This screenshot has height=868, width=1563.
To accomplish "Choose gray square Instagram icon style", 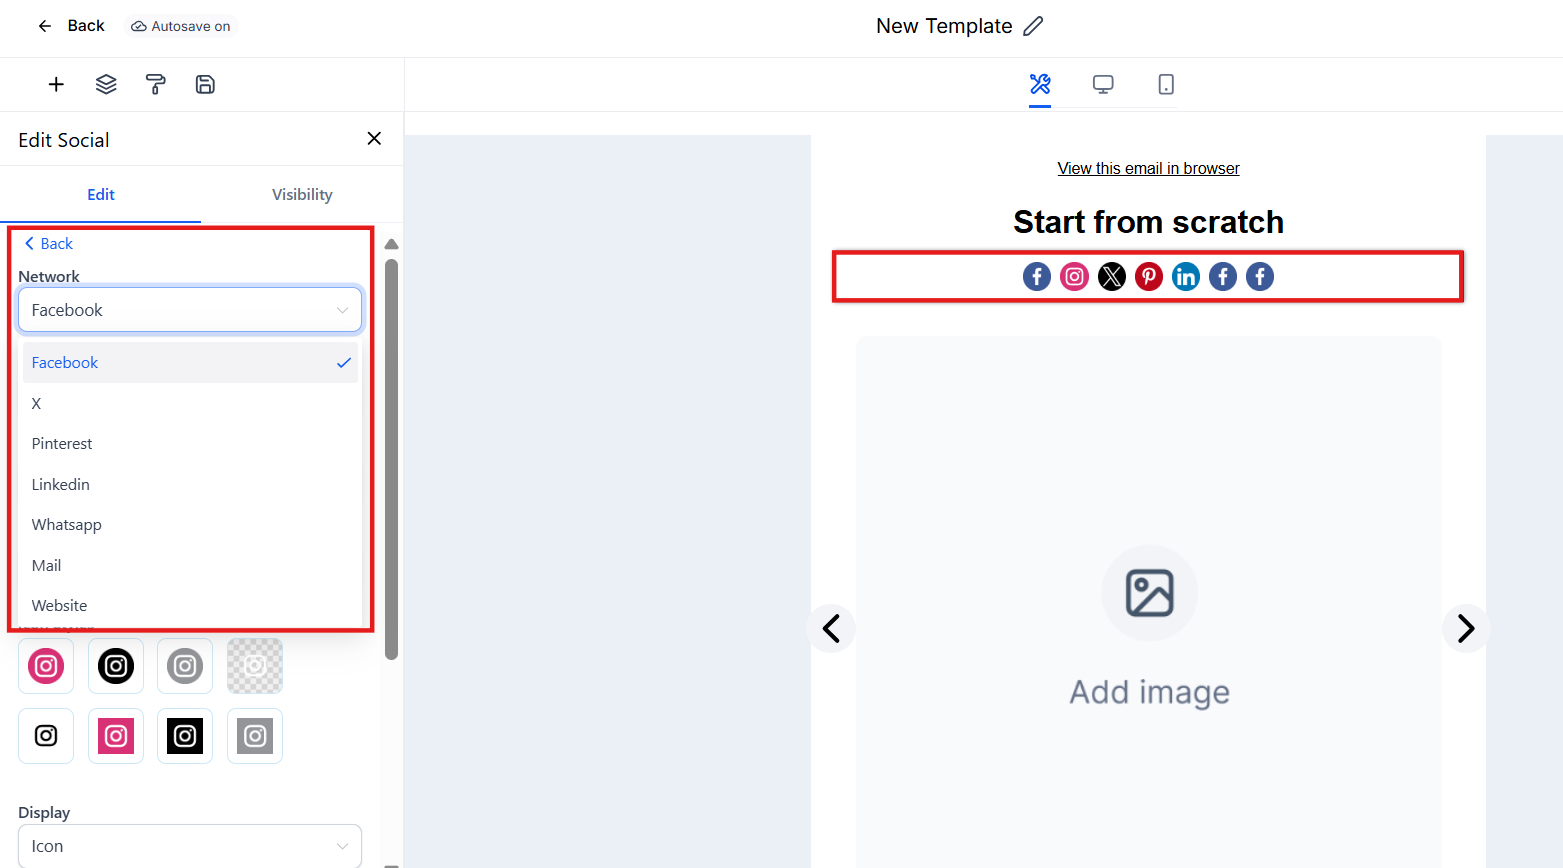I will 255,736.
